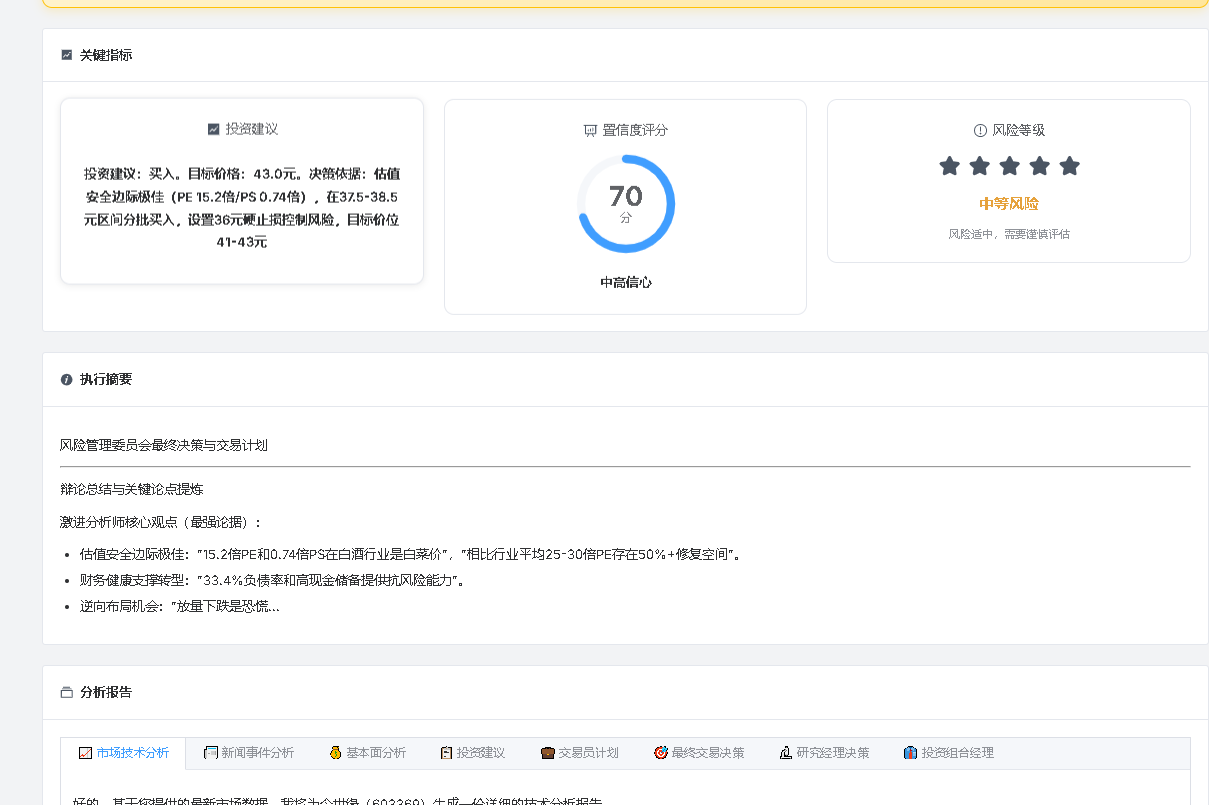Open the 市场技术分析 tab
This screenshot has height=805, width=1209.
click(124, 753)
